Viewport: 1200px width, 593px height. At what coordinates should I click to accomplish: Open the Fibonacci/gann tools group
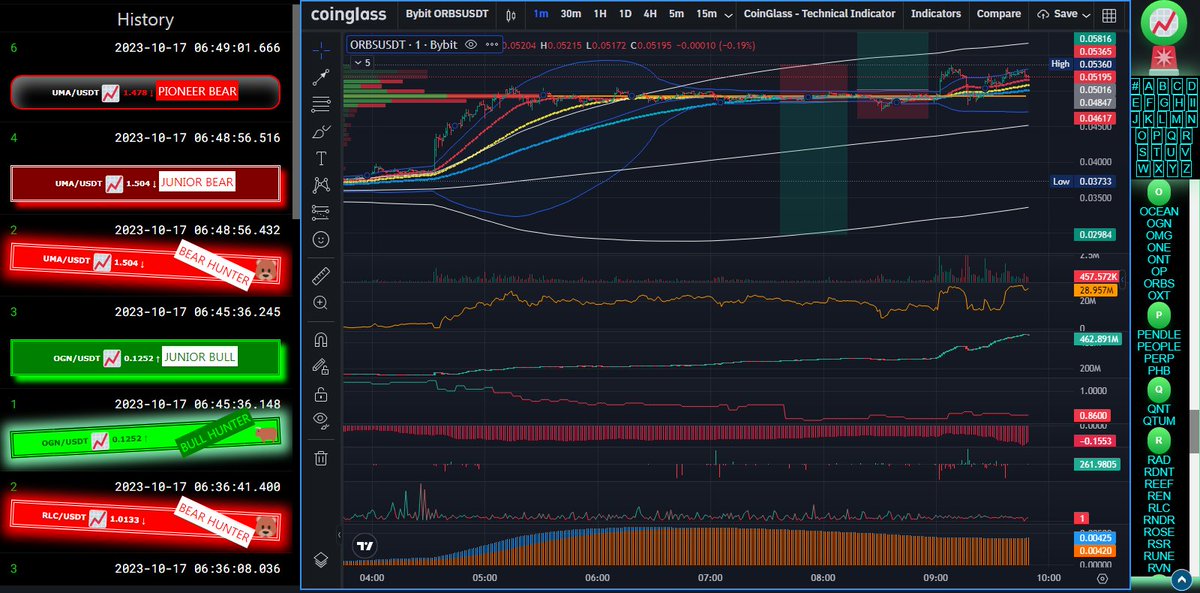[x=321, y=104]
